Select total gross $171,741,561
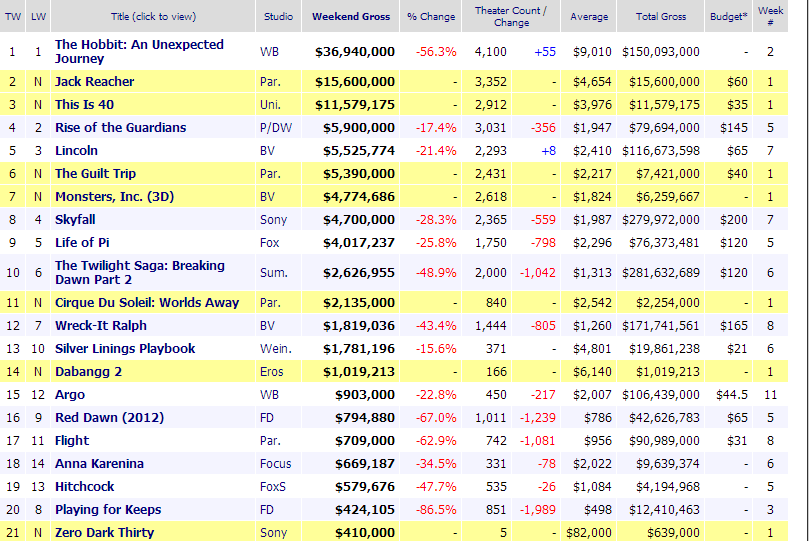The image size is (809, 541). [661, 325]
